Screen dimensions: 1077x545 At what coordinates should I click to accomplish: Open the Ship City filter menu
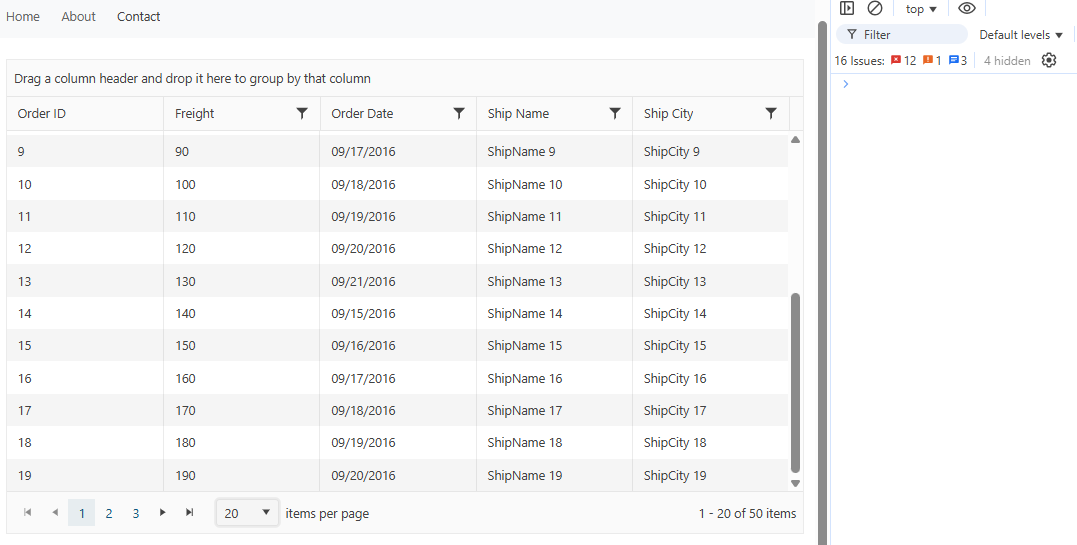pyautogui.click(x=771, y=114)
